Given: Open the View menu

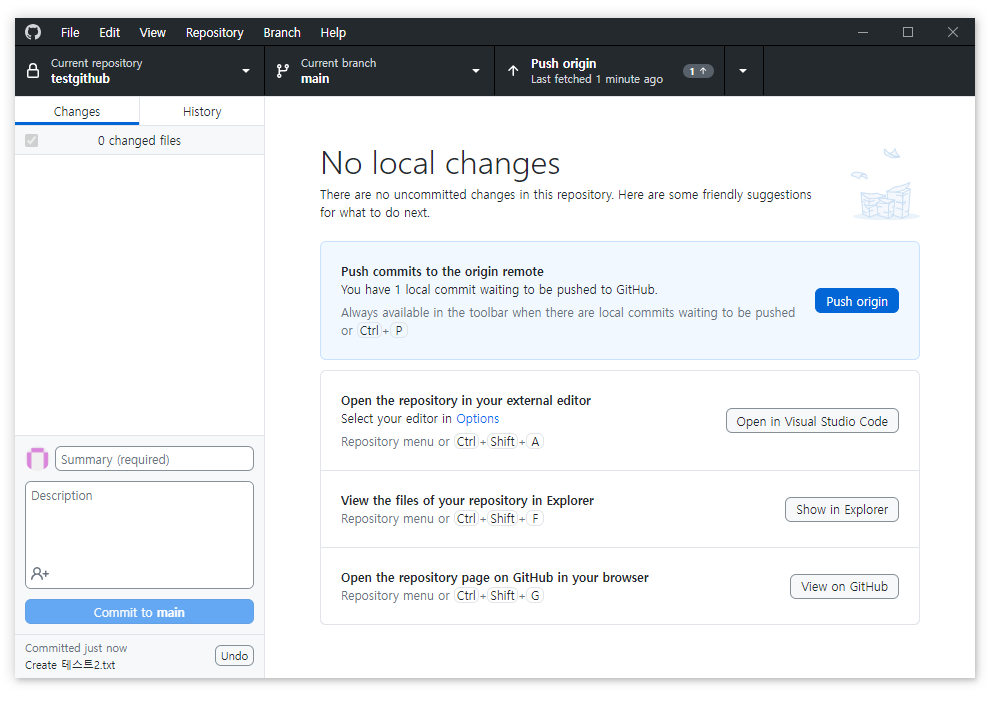Looking at the screenshot, I should coord(153,33).
